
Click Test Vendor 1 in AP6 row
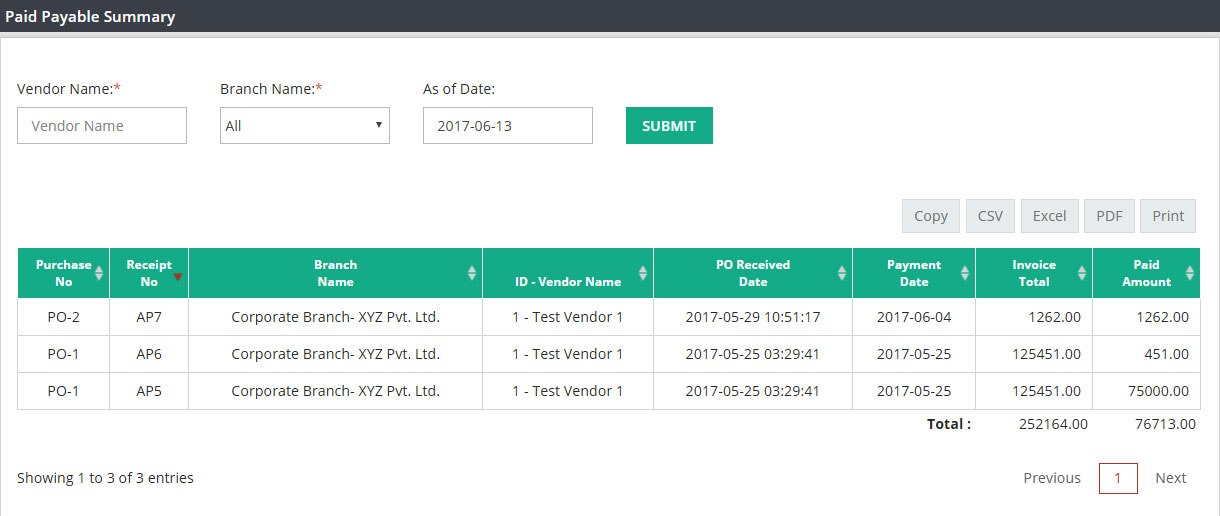click(x=568, y=354)
